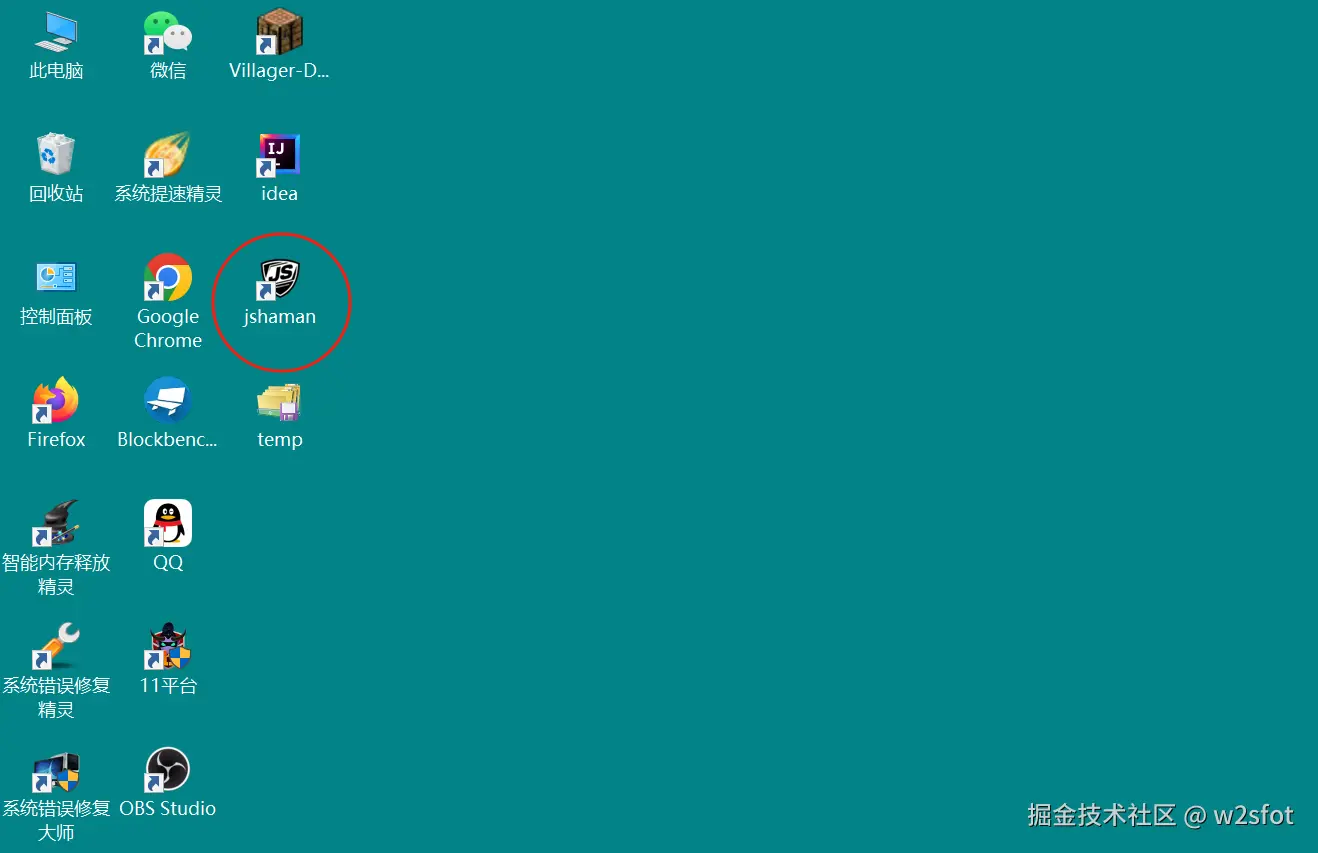1318x853 pixels.
Task: Select the Google Chrome shortcut icon
Action: pyautogui.click(x=168, y=278)
